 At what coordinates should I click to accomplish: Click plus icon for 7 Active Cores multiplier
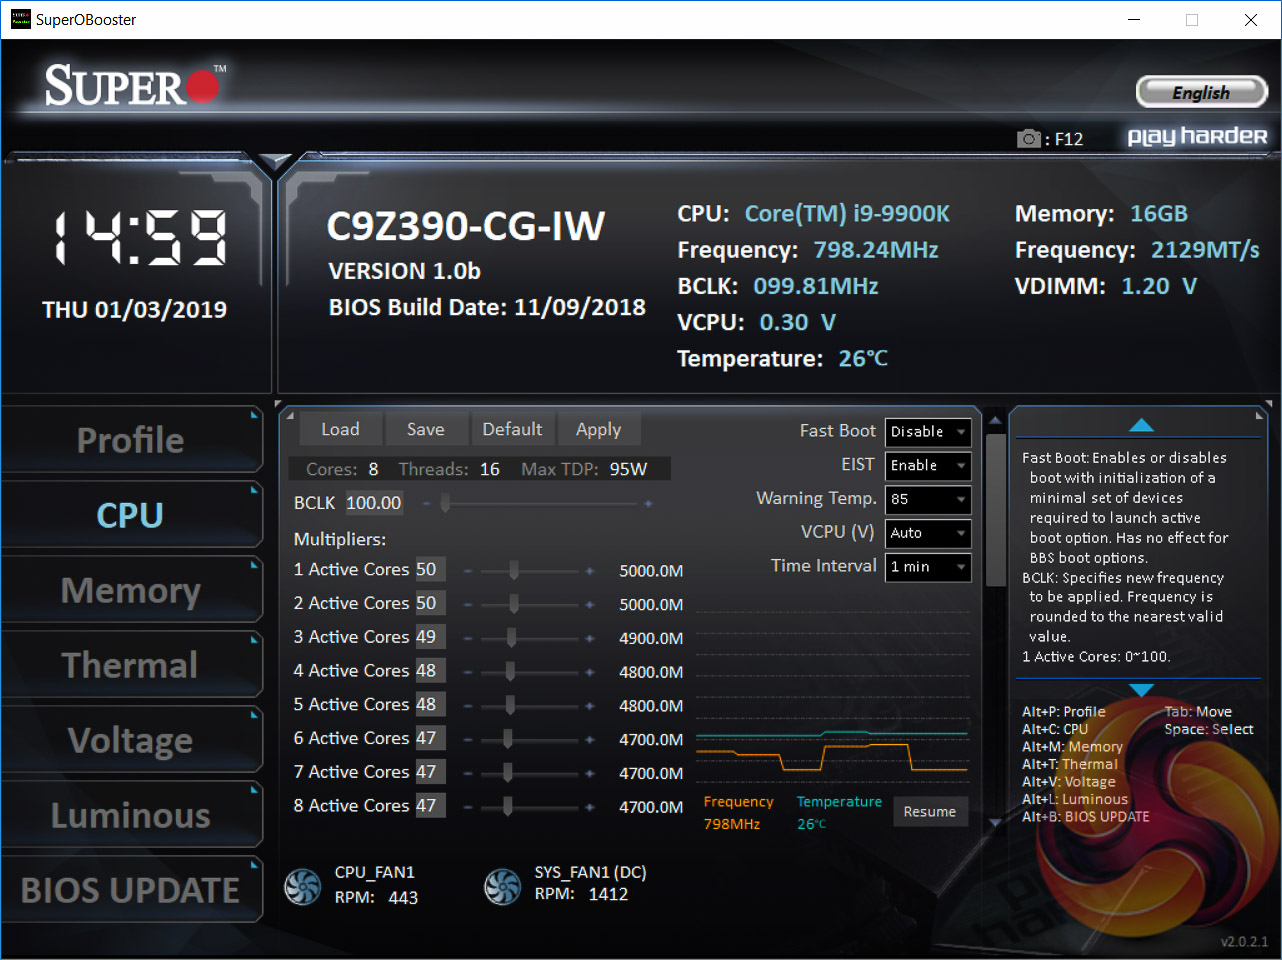[590, 773]
